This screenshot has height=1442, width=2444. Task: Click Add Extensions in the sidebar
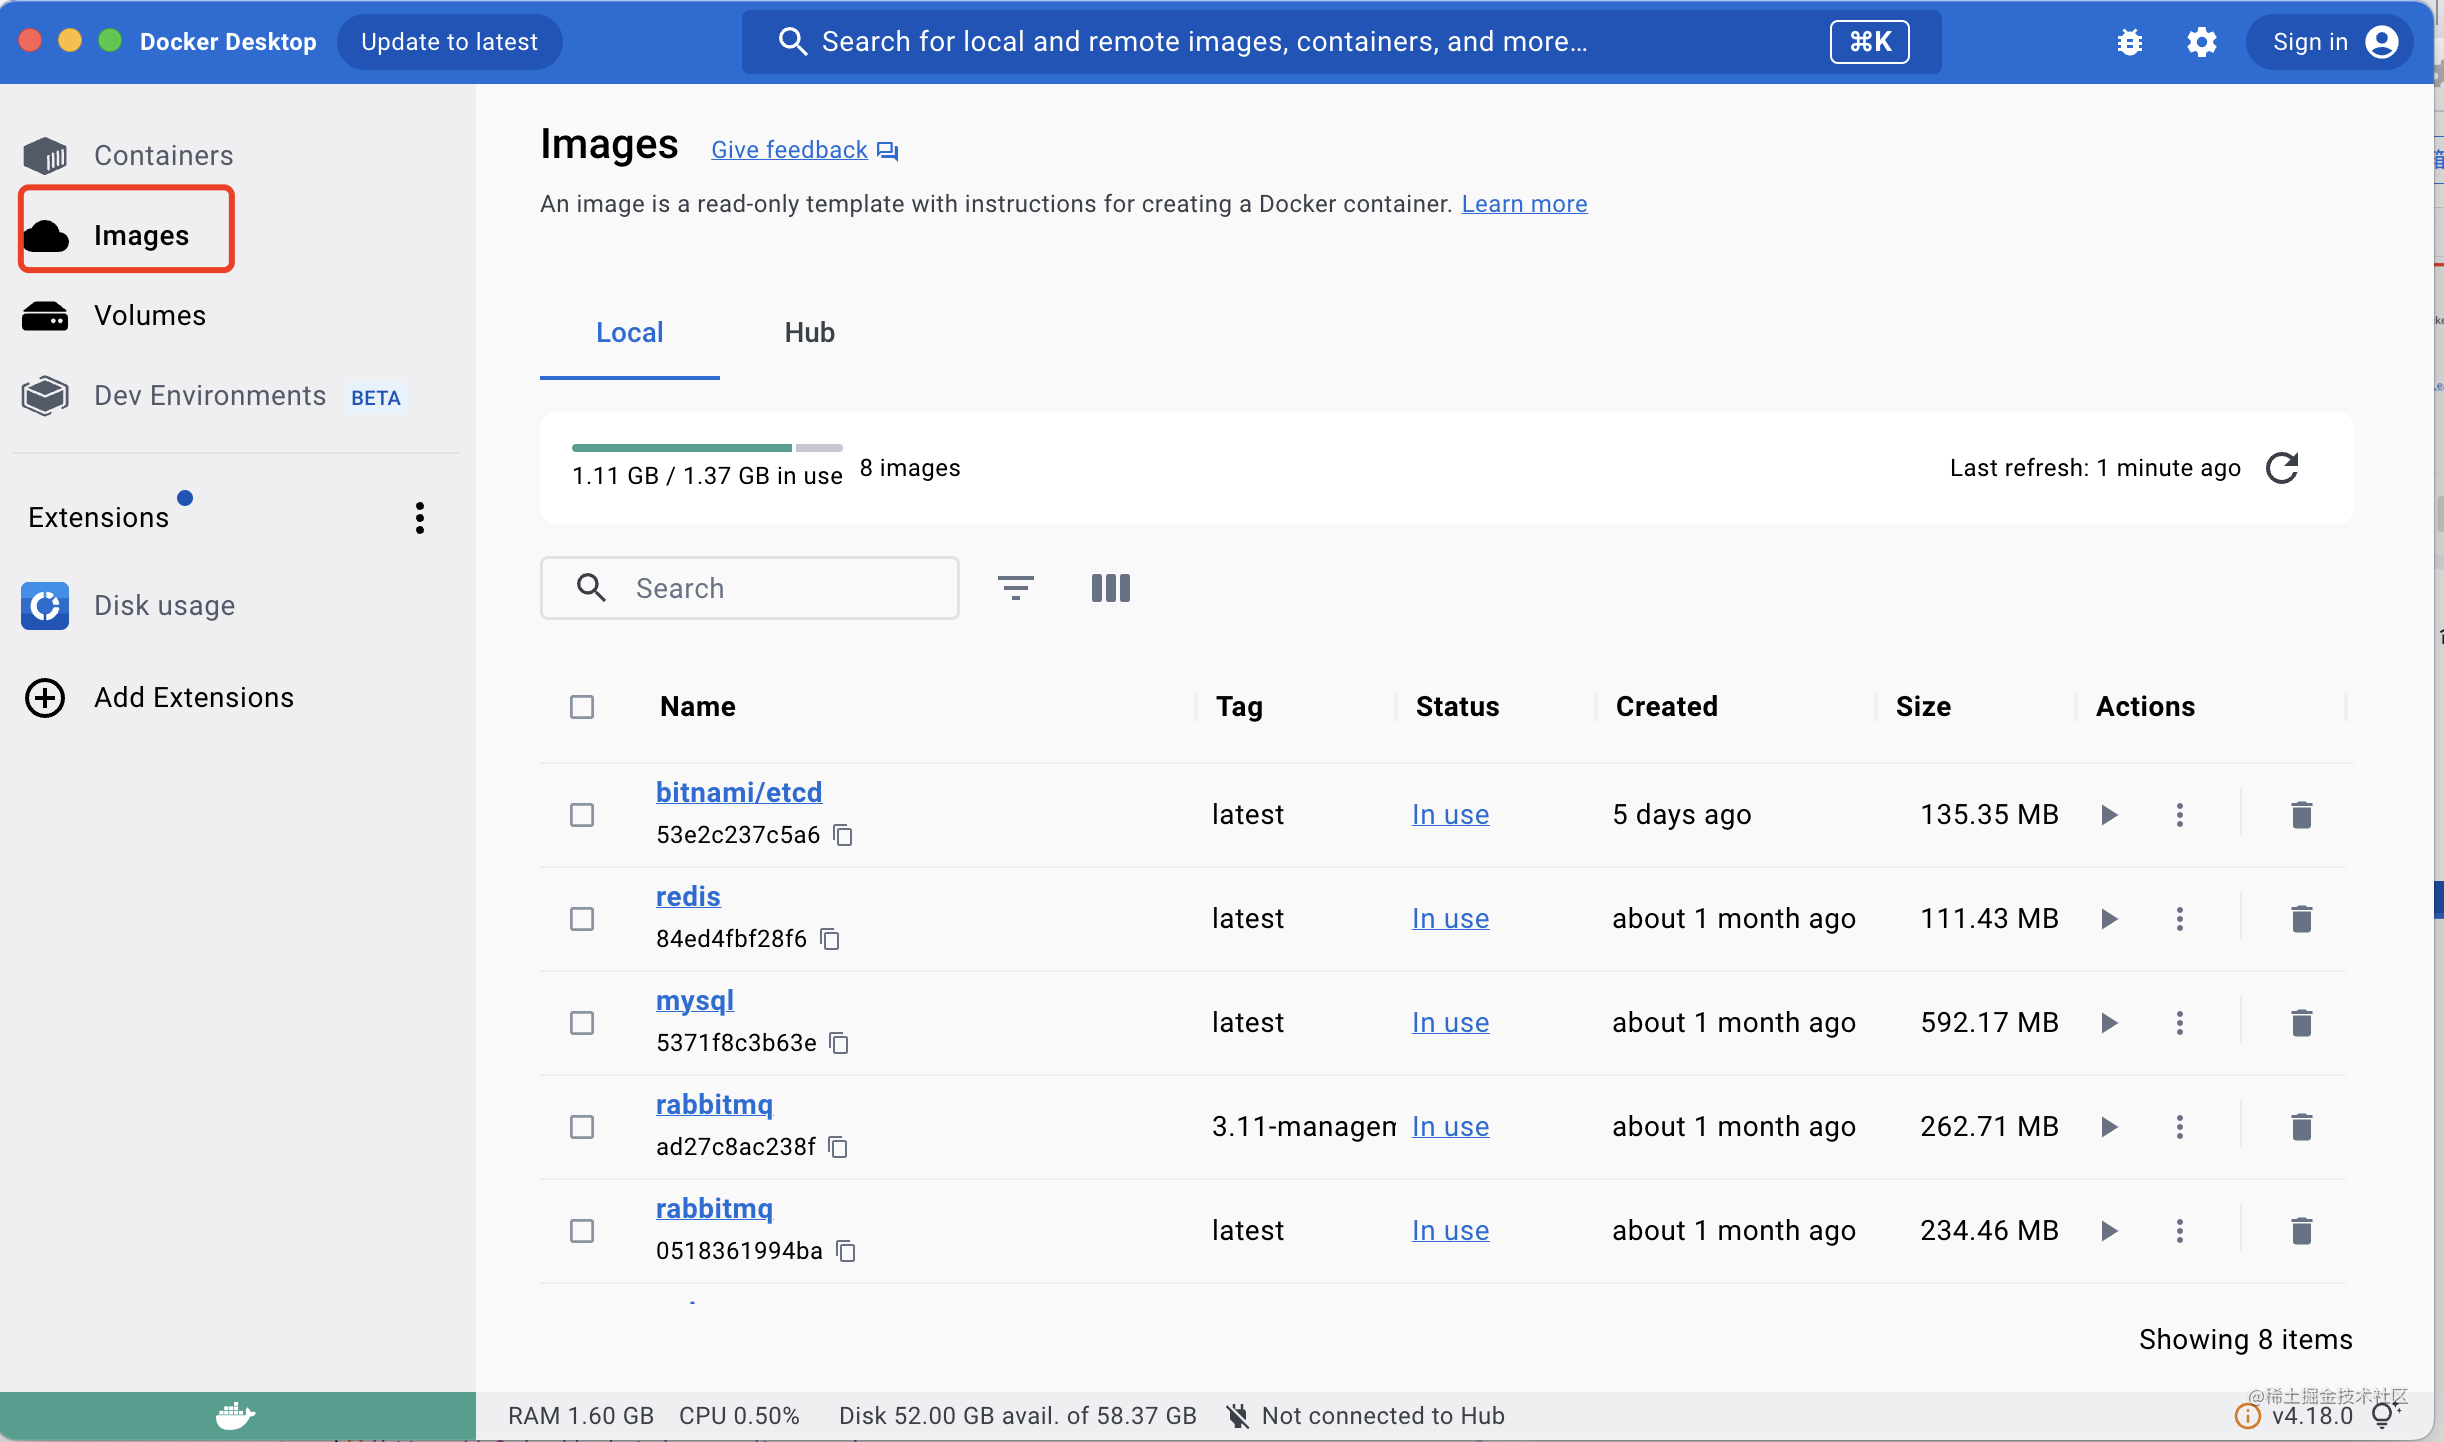click(x=193, y=697)
